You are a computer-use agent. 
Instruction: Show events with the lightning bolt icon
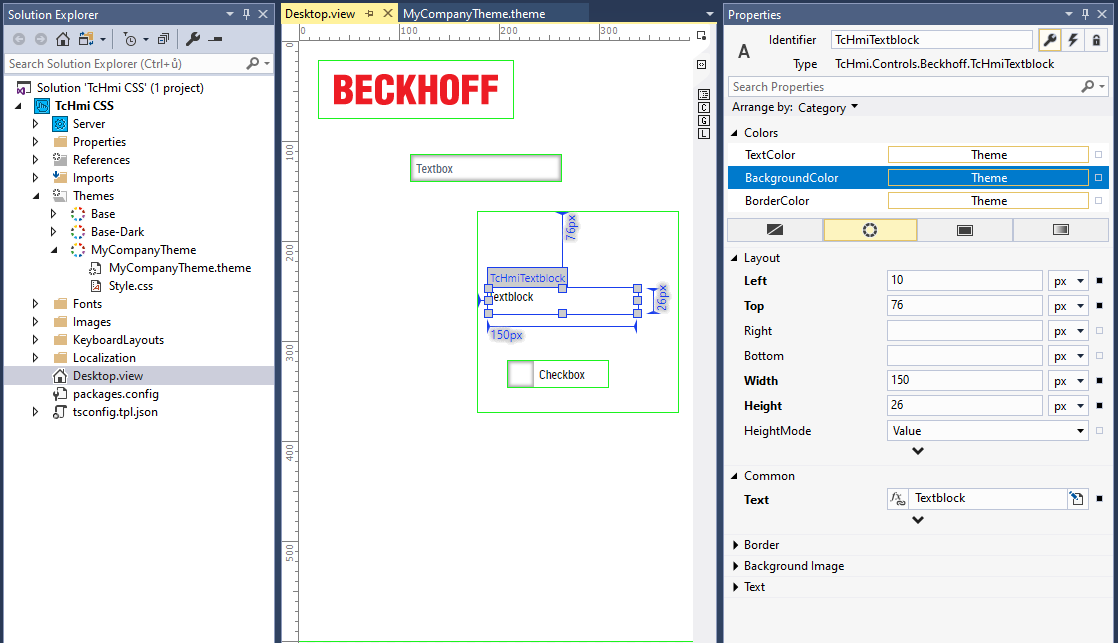click(1073, 40)
